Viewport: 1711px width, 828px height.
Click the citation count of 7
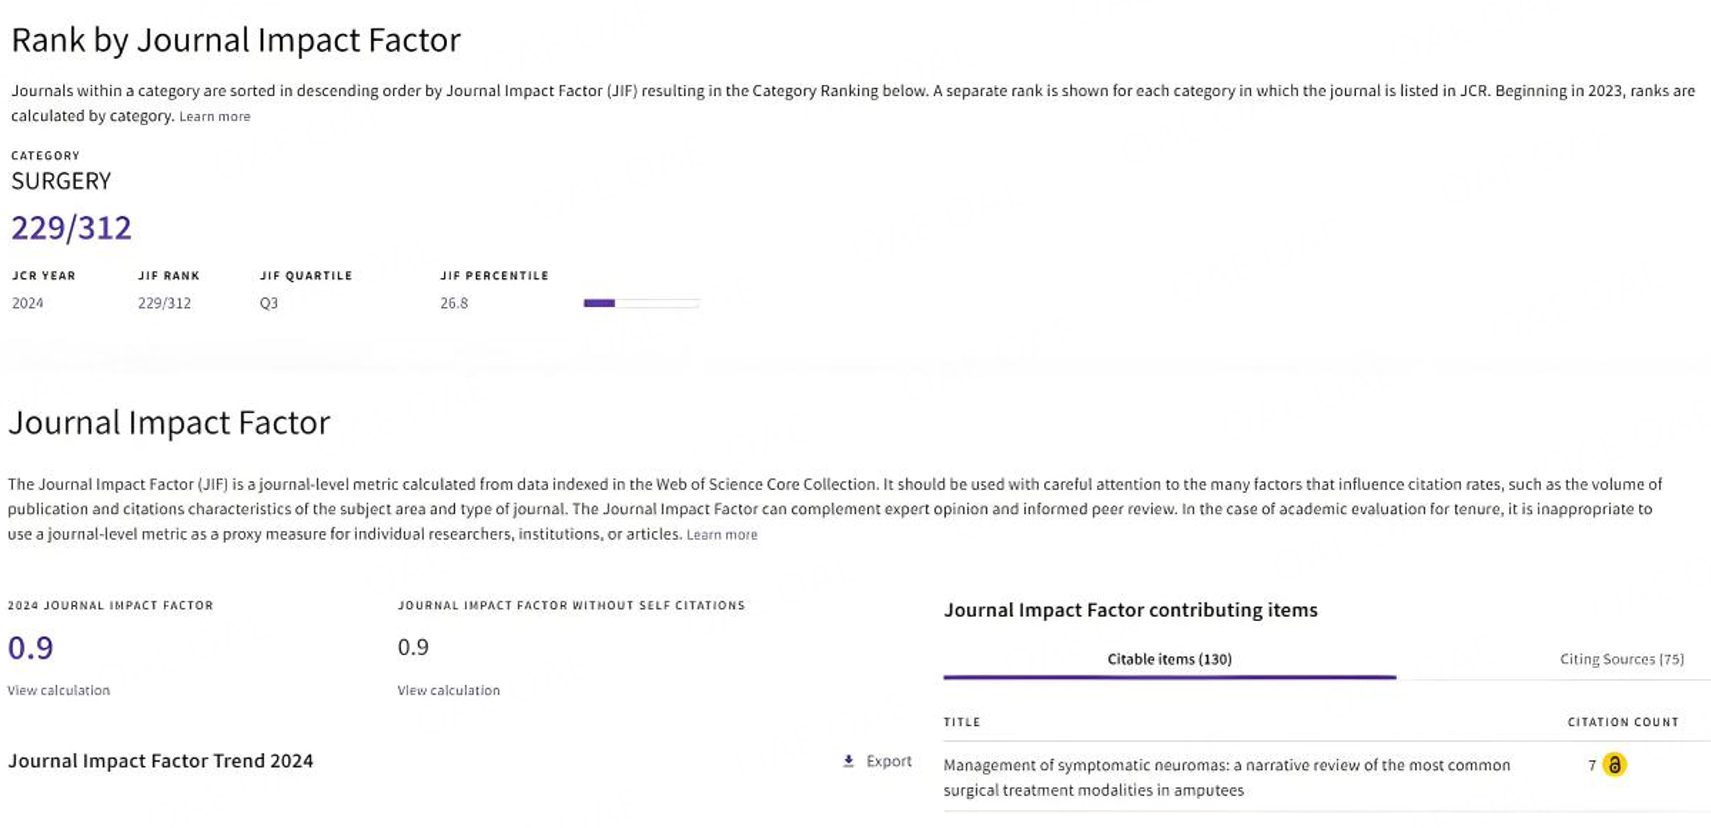click(1590, 765)
